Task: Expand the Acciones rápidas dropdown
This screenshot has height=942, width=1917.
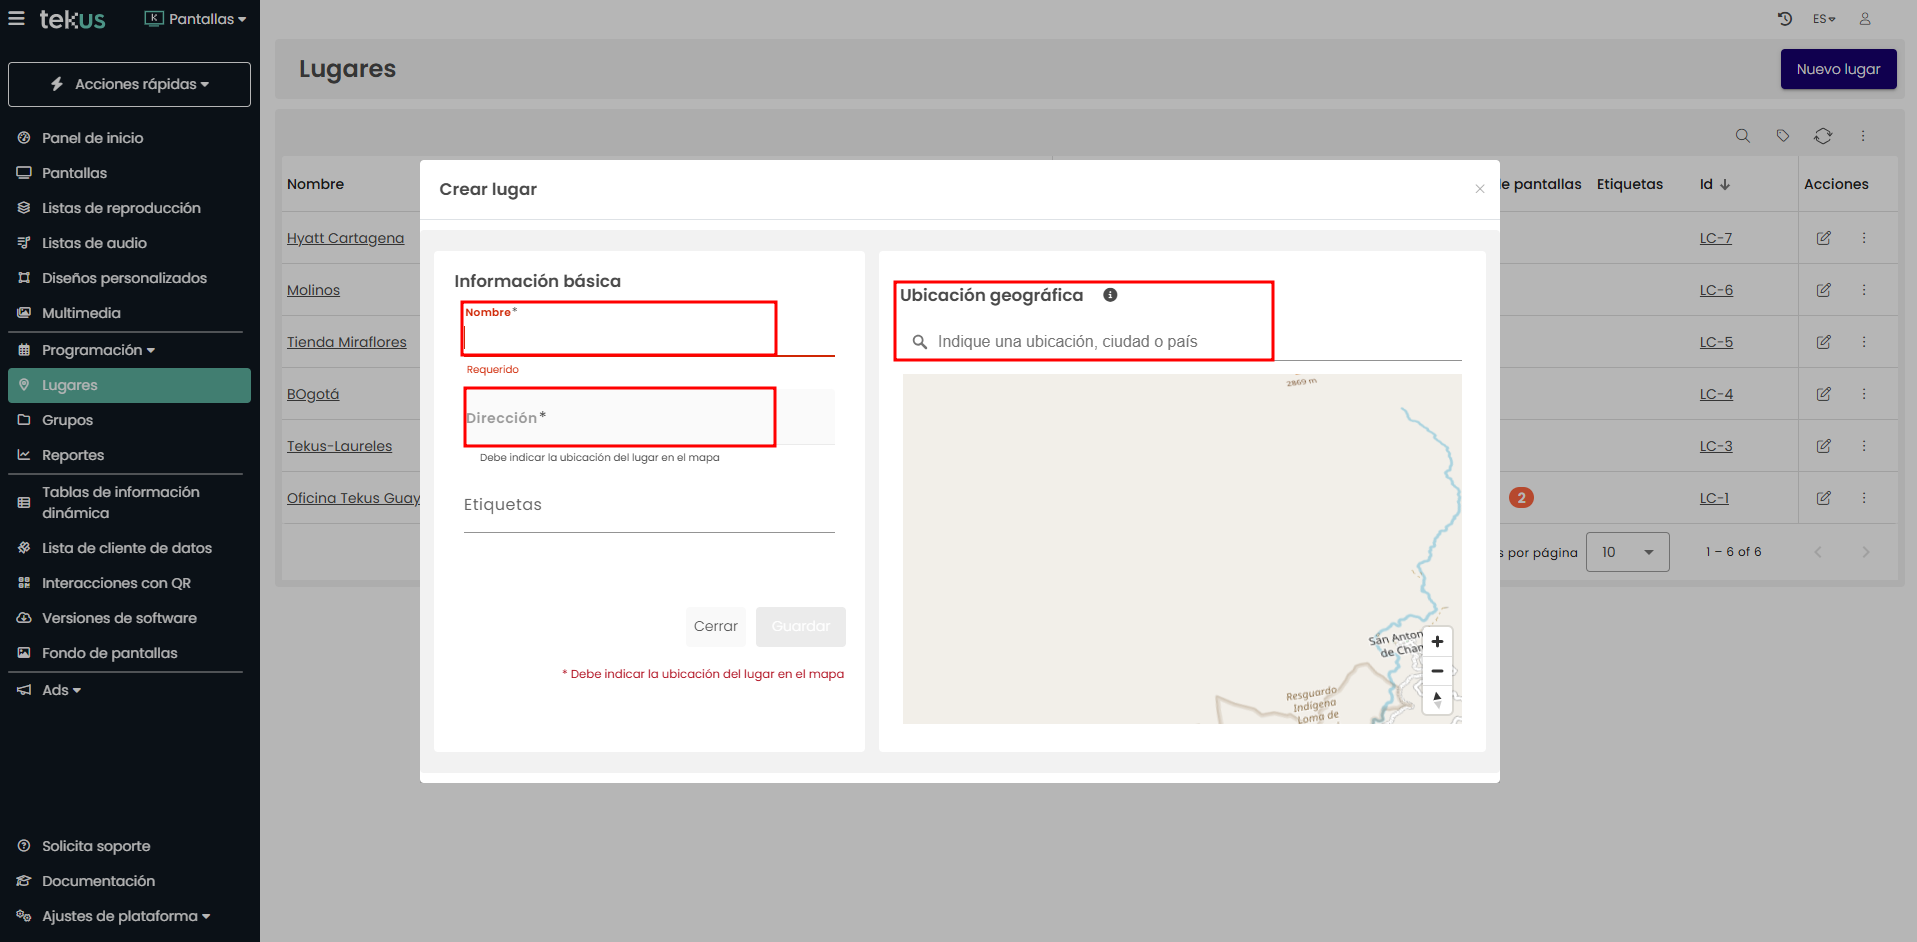Action: [x=130, y=84]
